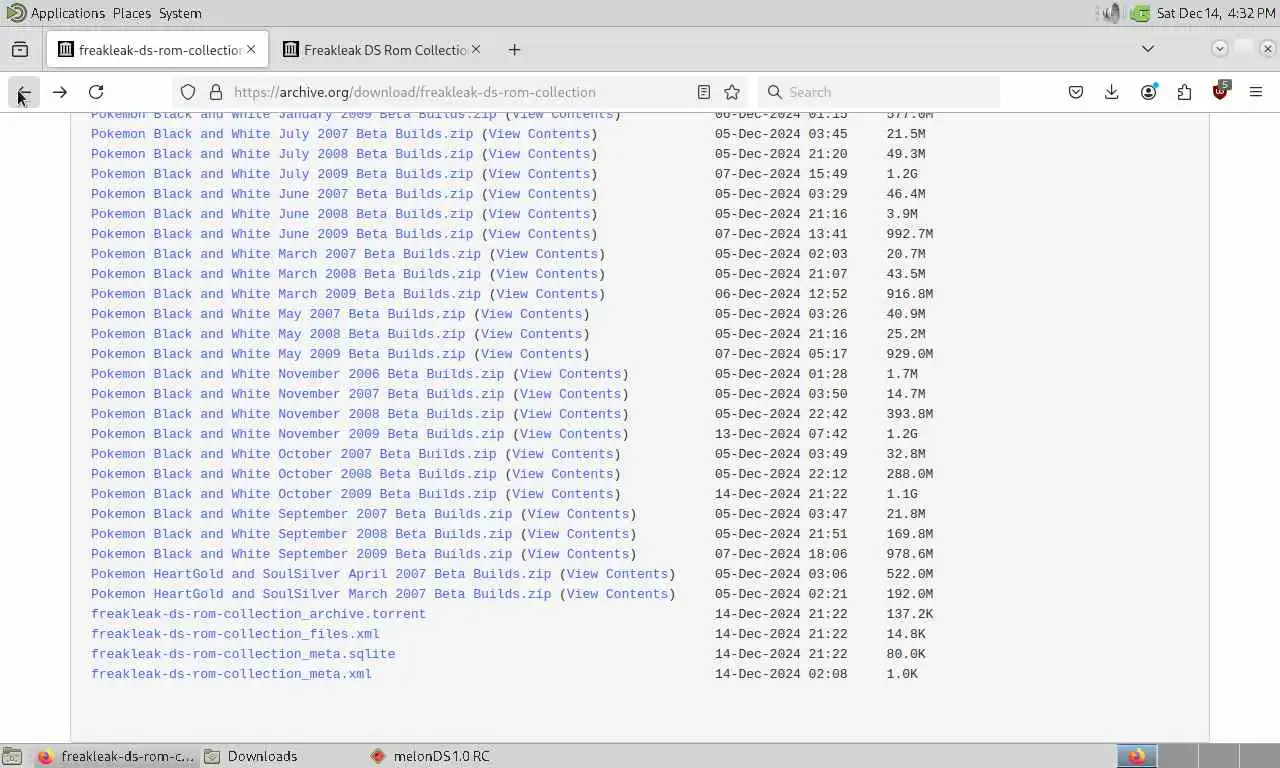This screenshot has width=1280, height=768.
Task: Click the uBlock Origin extension icon
Action: point(1220,92)
